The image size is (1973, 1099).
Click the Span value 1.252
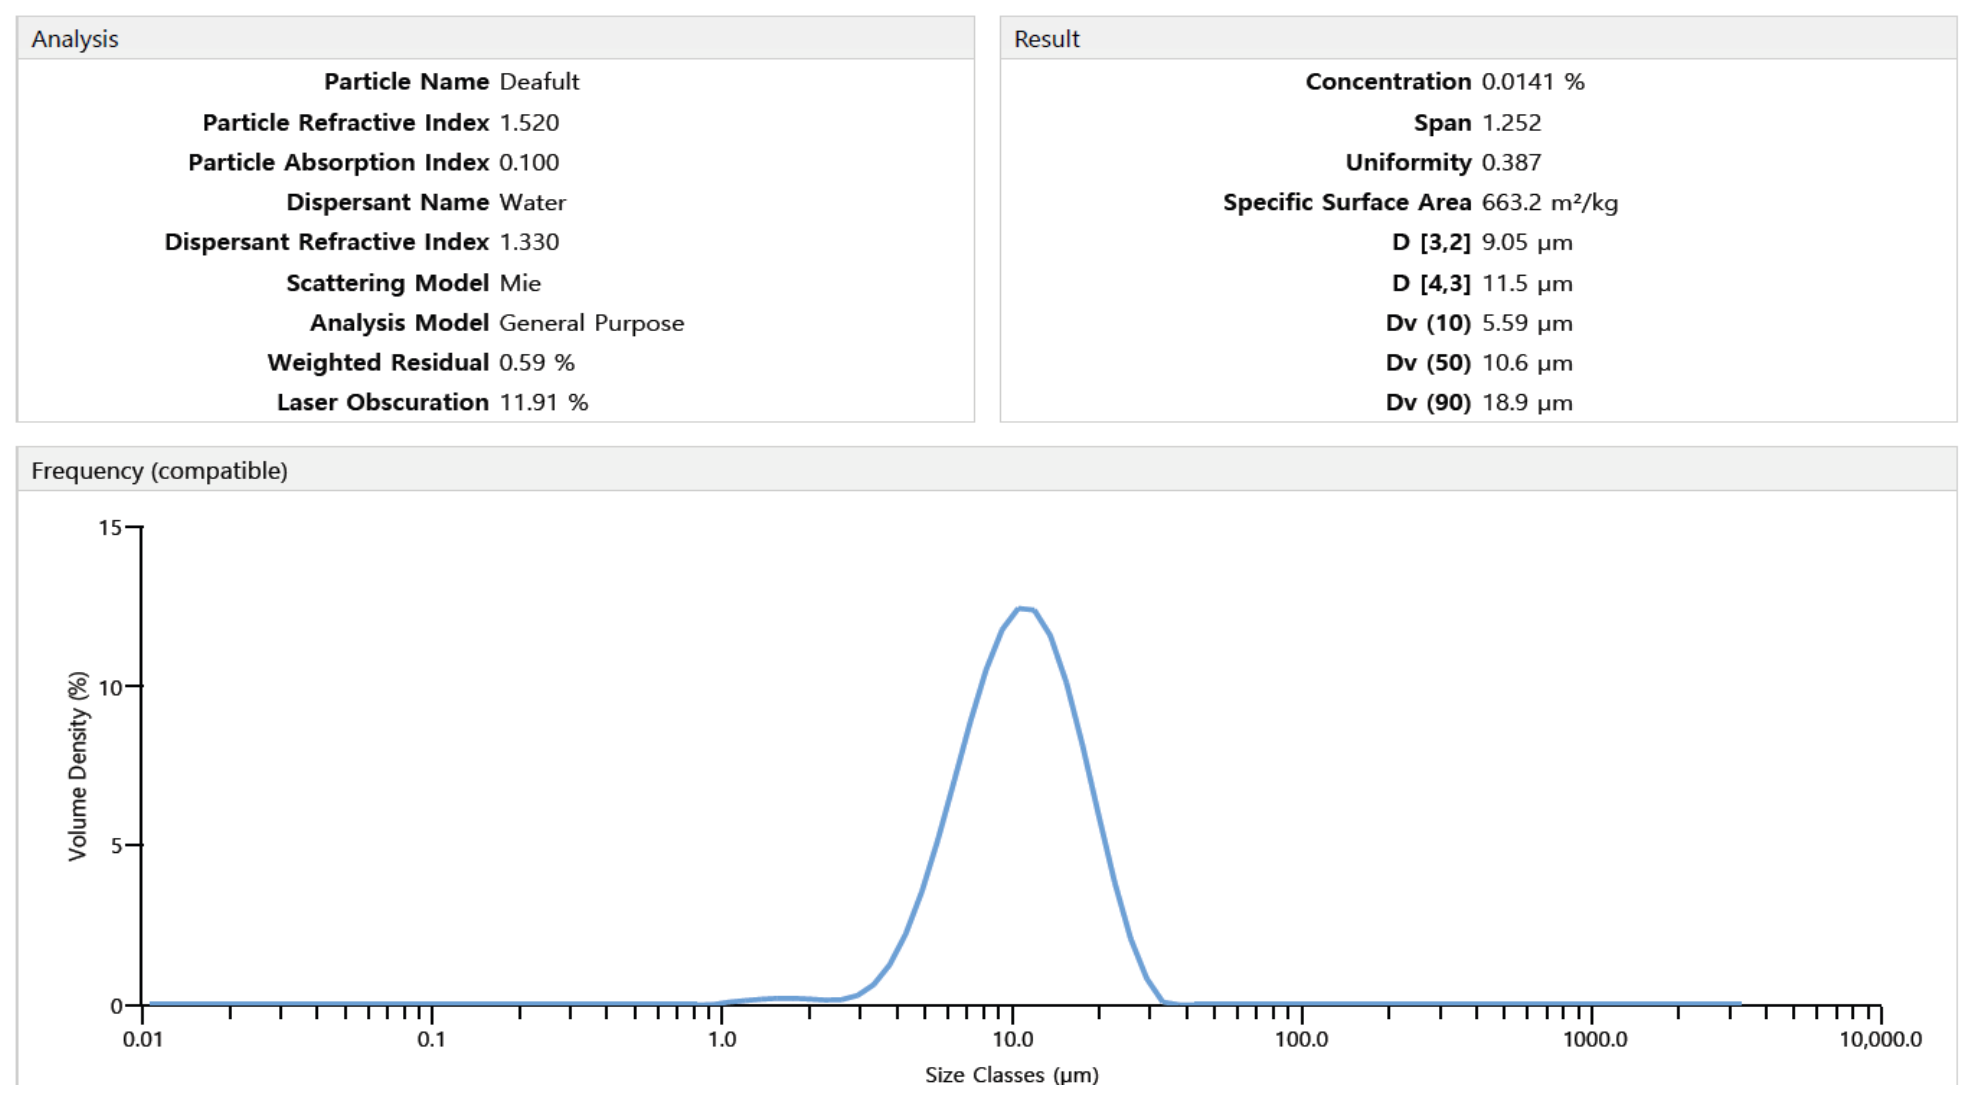1511,122
